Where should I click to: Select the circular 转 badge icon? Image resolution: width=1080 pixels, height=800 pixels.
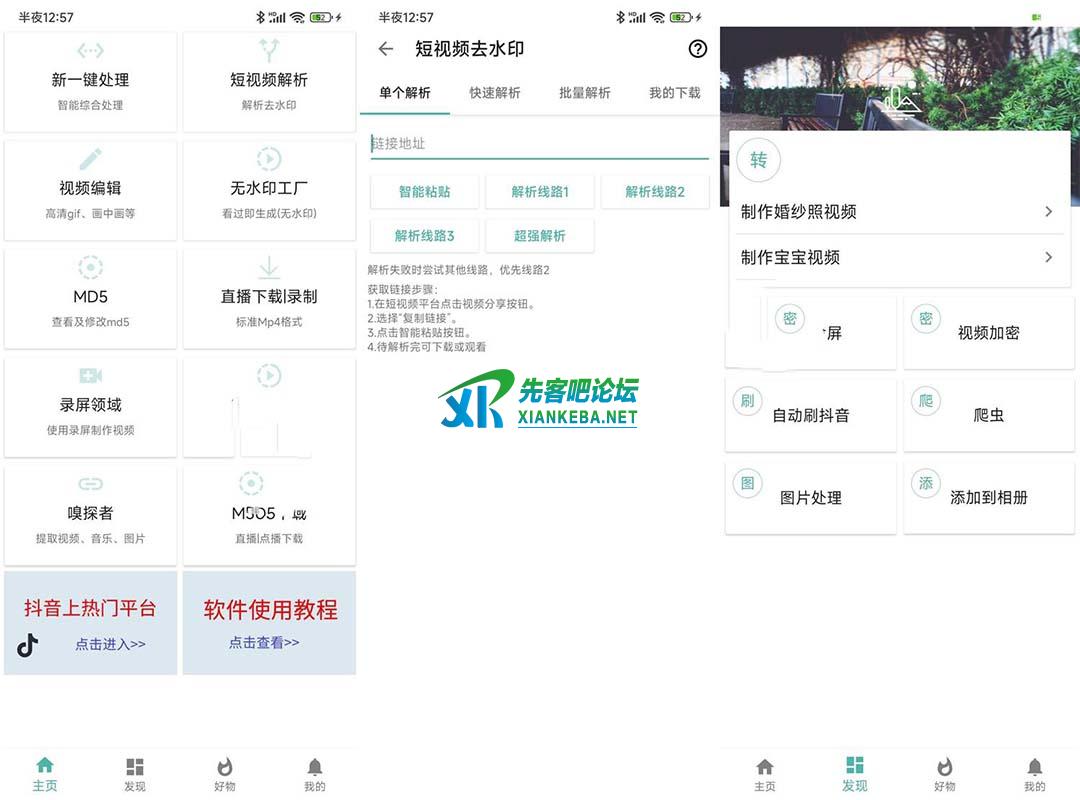click(759, 160)
